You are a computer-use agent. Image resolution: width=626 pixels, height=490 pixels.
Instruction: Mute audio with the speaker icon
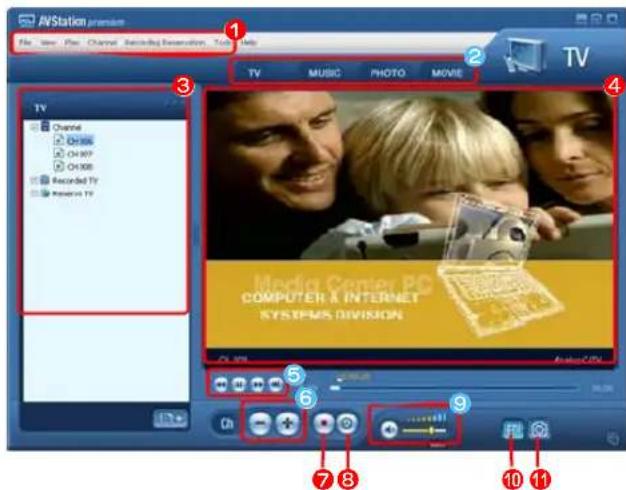388,430
